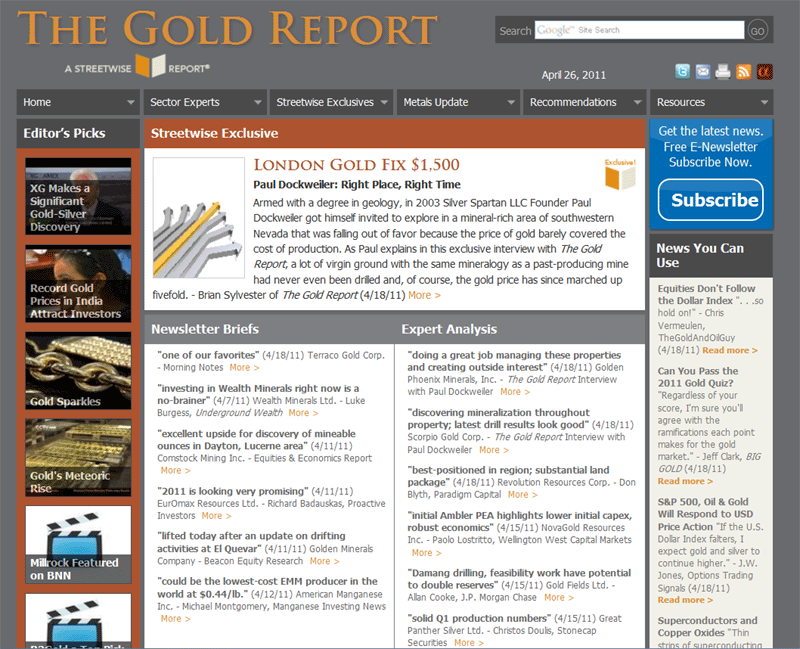800x649 pixels.
Task: Click Read more under S&P 500 item
Action: click(685, 600)
